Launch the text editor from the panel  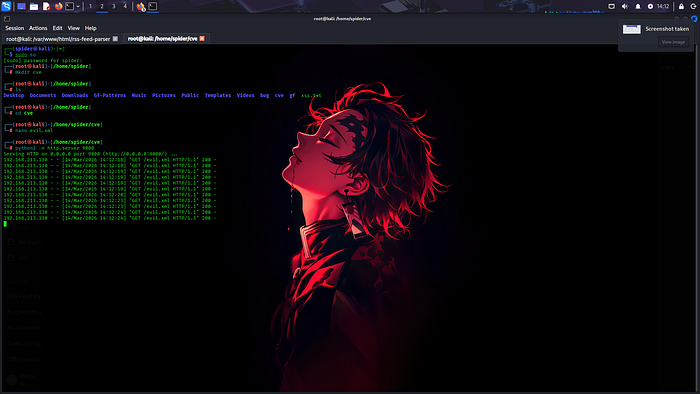[46, 6]
